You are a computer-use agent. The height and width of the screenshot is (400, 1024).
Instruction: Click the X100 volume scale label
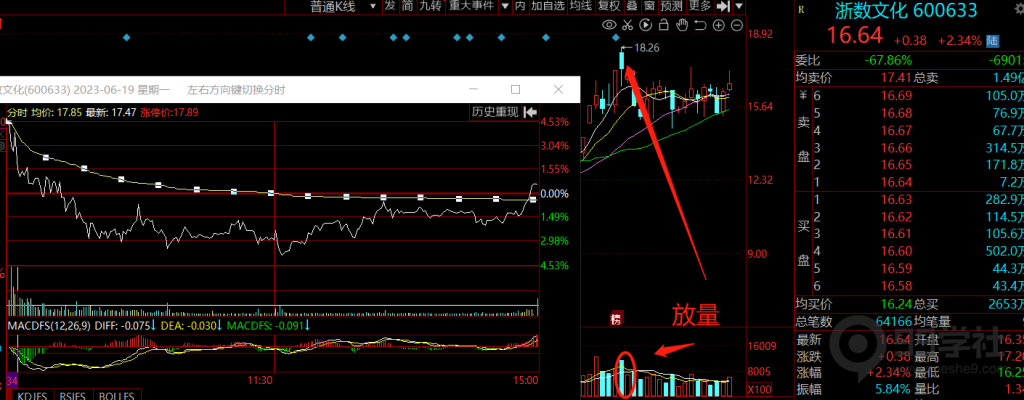tap(760, 390)
